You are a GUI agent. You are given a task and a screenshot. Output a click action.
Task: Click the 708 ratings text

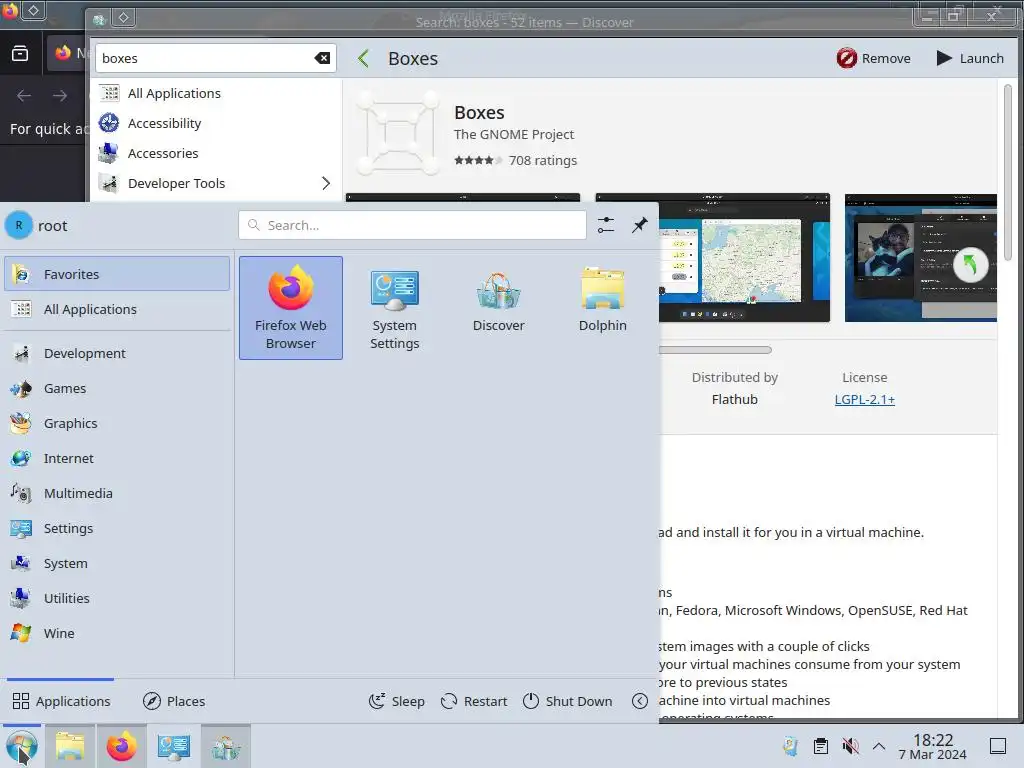pyautogui.click(x=543, y=160)
